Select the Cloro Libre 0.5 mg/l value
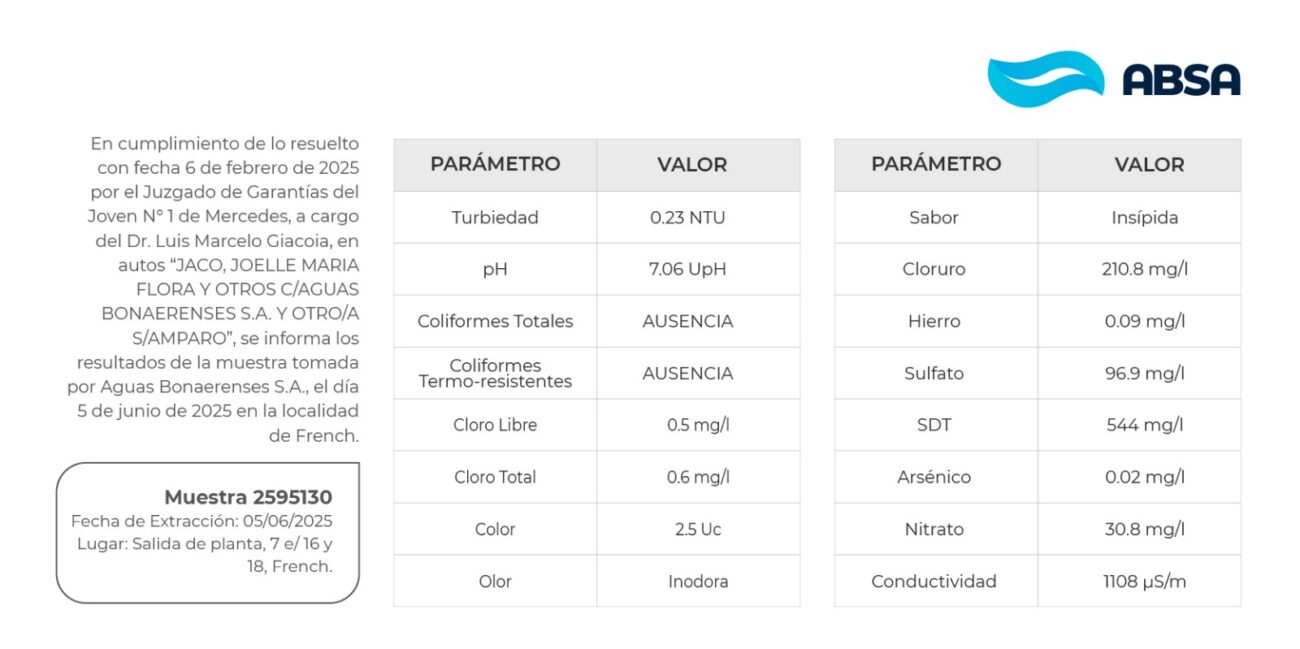Image resolution: width=1300 pixels, height=649 pixels. point(698,425)
